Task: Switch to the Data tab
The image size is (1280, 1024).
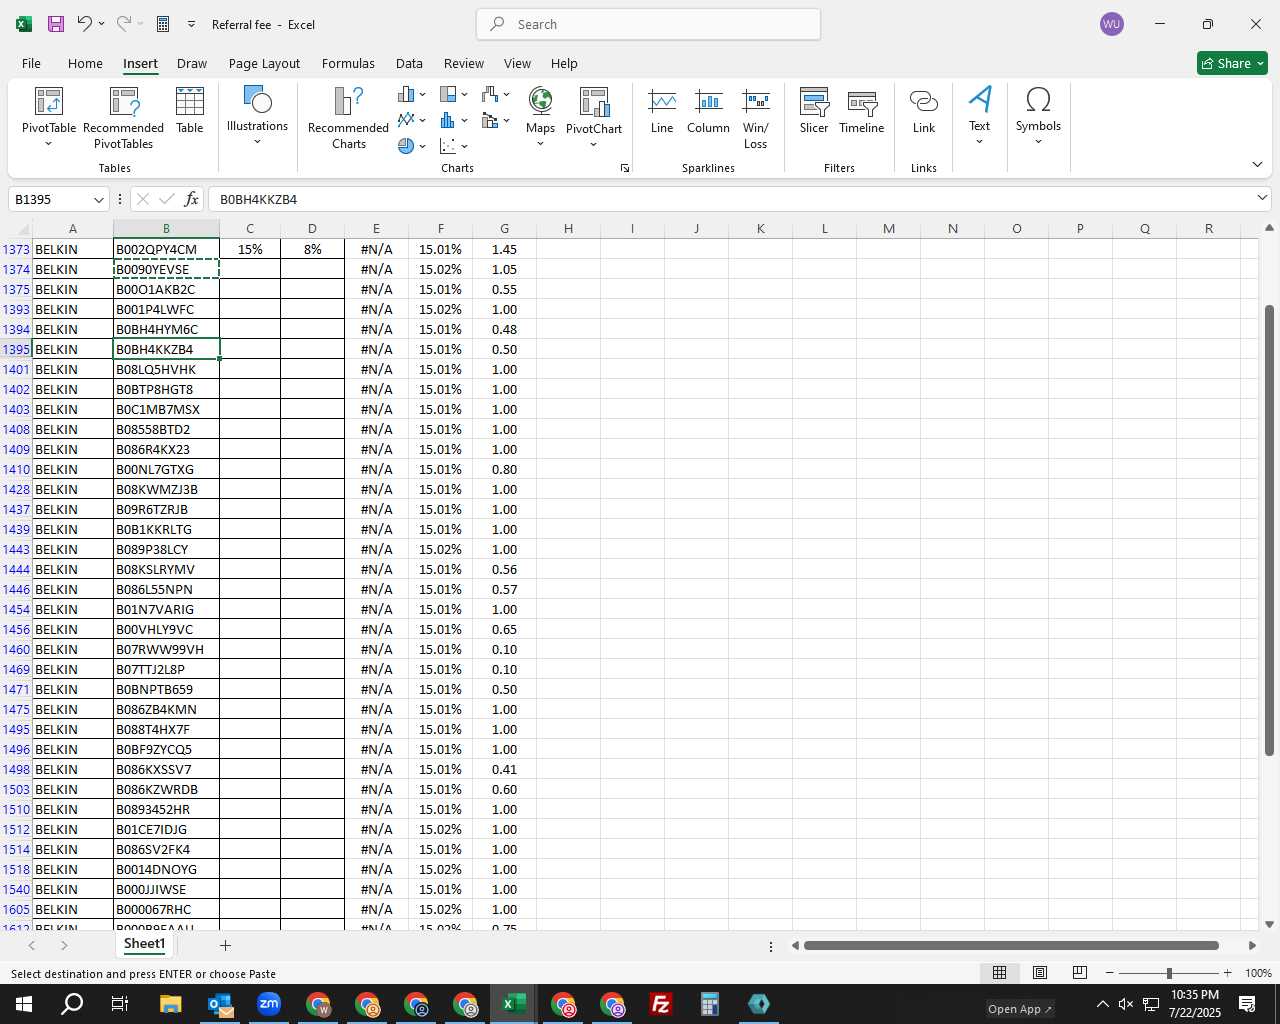Action: click(x=409, y=63)
